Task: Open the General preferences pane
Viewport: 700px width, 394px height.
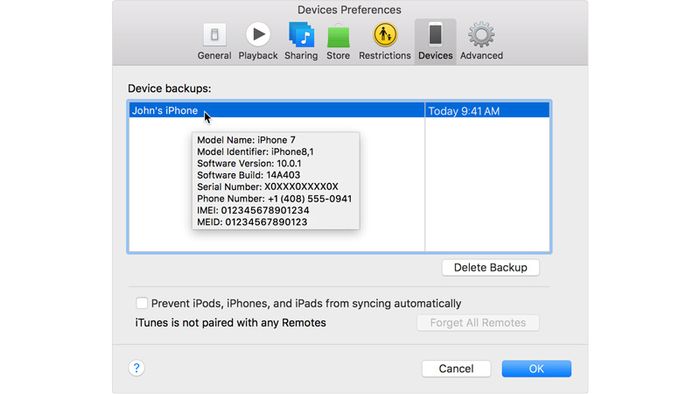Action: pyautogui.click(x=214, y=41)
